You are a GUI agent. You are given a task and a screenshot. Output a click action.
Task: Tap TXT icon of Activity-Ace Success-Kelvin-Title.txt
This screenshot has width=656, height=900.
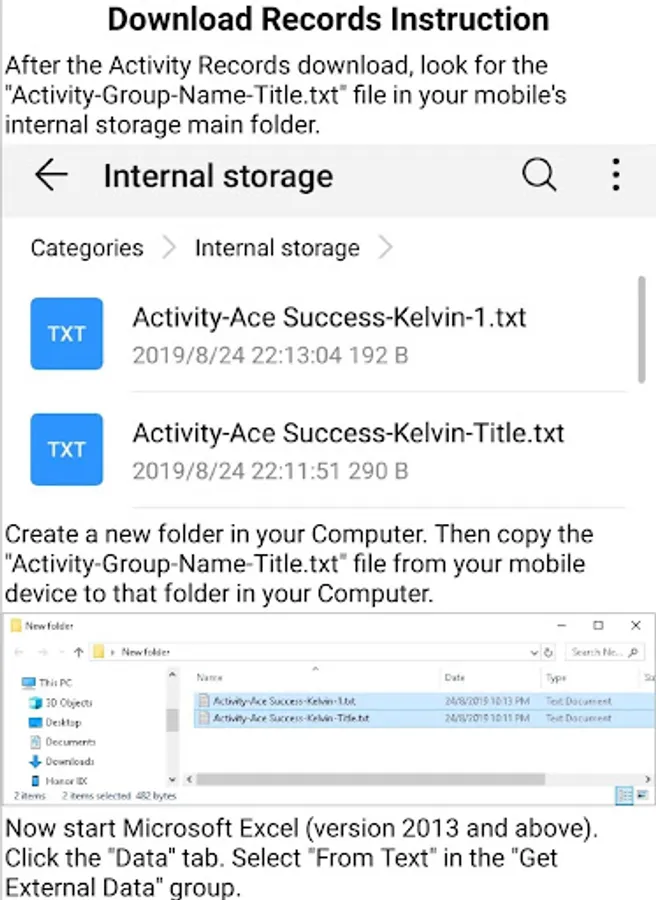[66, 449]
